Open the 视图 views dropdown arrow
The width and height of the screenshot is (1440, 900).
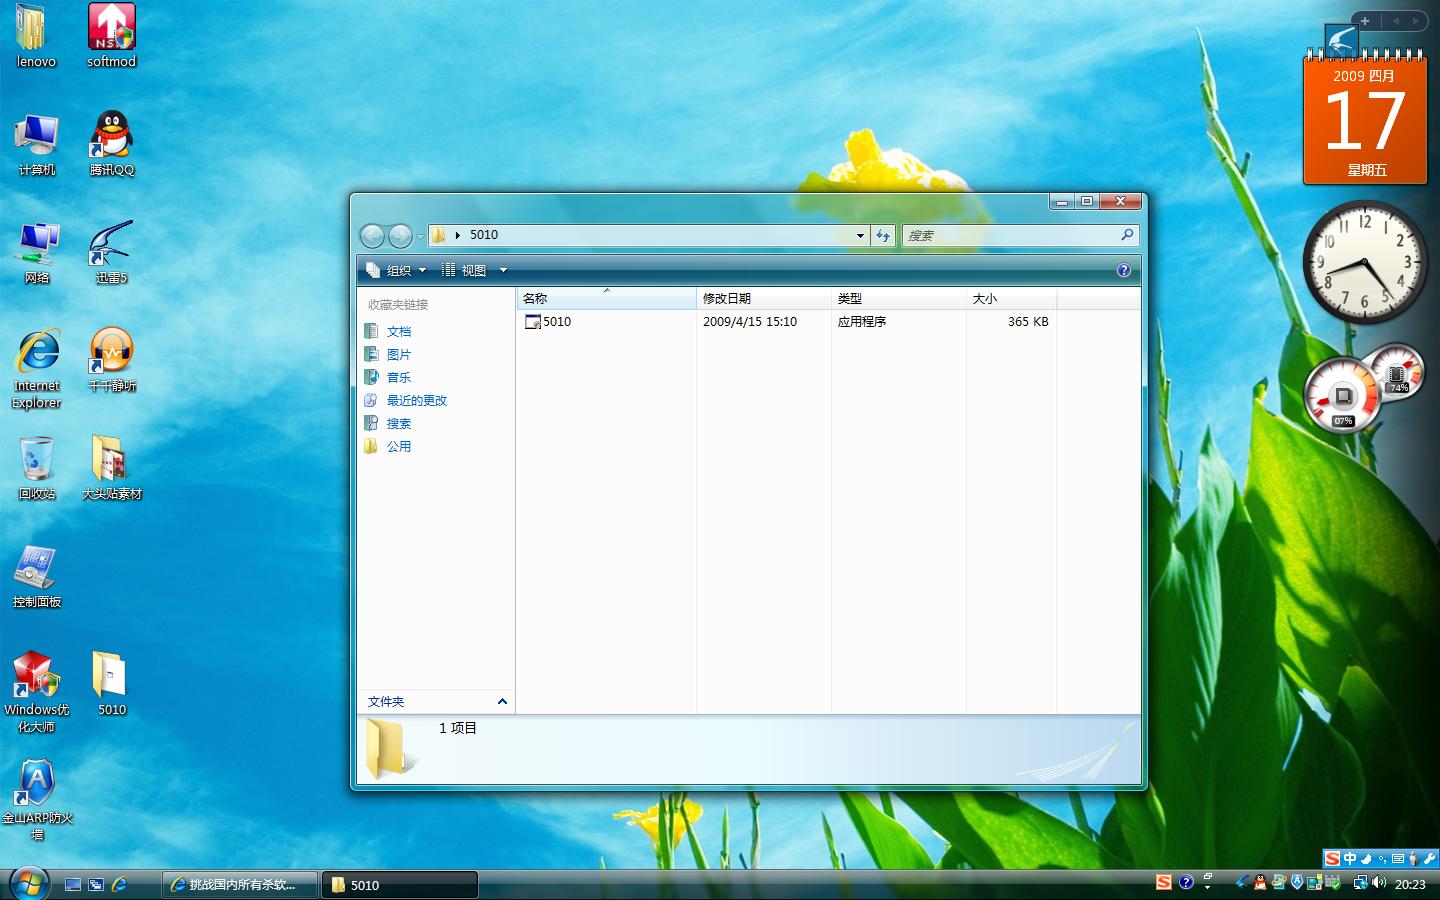click(503, 270)
